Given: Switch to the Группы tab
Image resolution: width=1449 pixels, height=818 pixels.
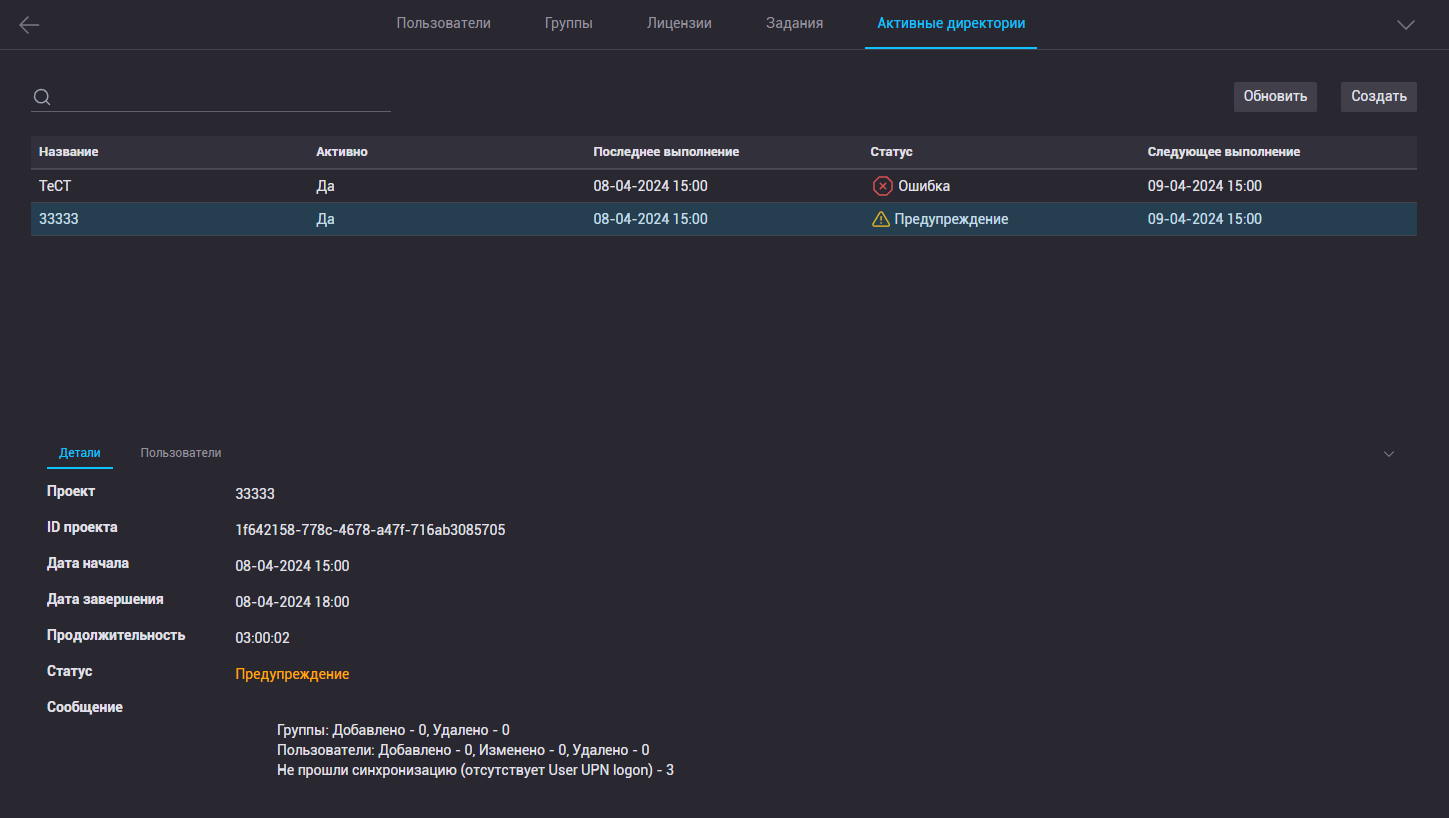Looking at the screenshot, I should pos(569,23).
